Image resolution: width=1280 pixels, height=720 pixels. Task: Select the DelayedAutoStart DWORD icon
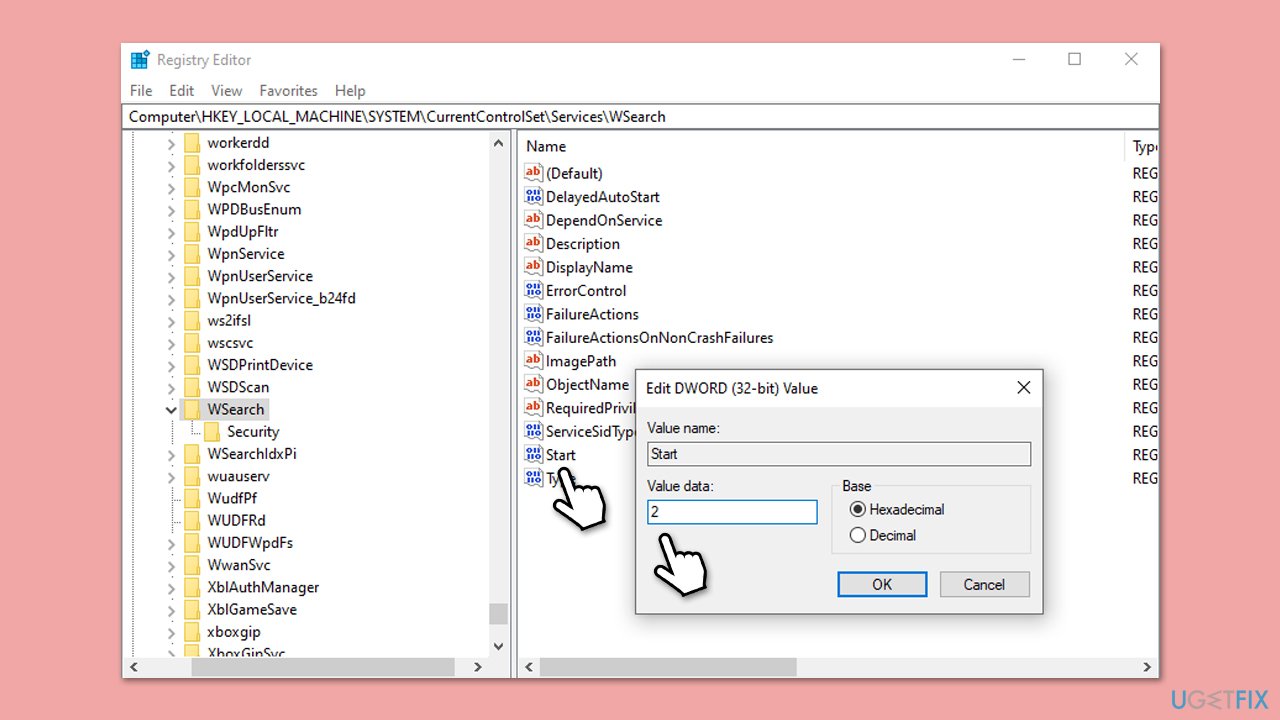click(x=533, y=197)
